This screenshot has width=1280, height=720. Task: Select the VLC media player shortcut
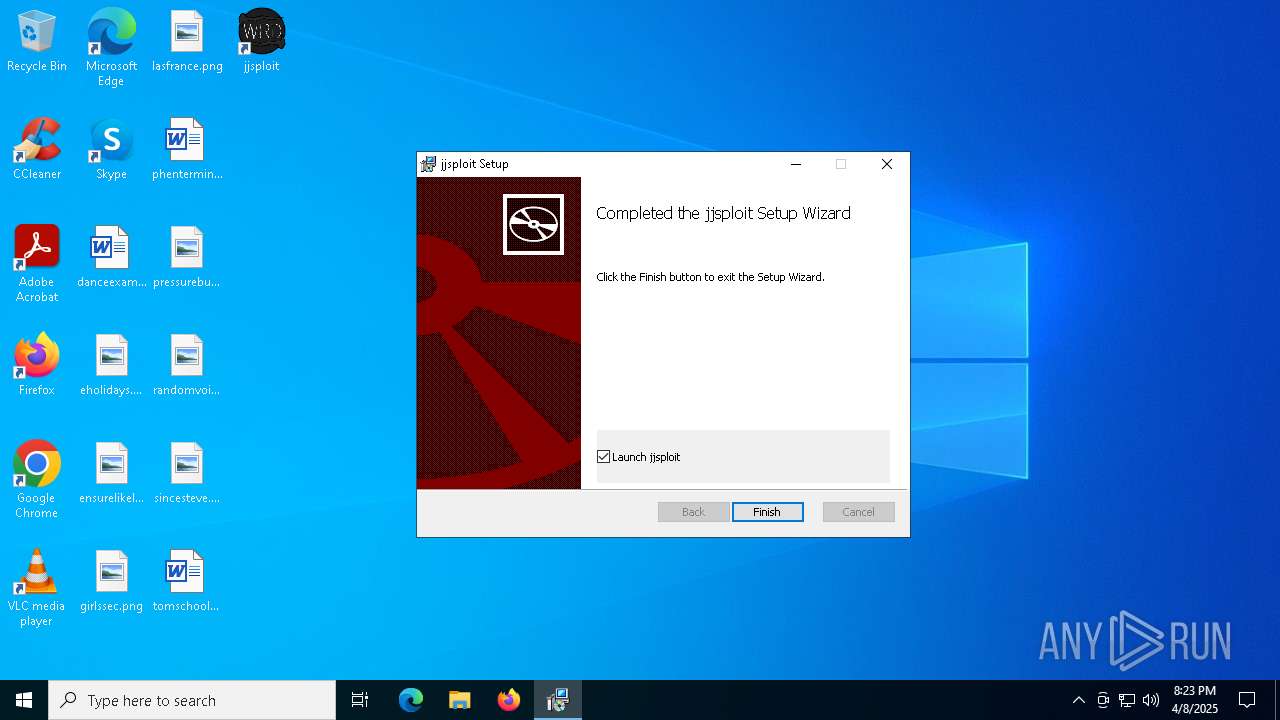coord(37,588)
